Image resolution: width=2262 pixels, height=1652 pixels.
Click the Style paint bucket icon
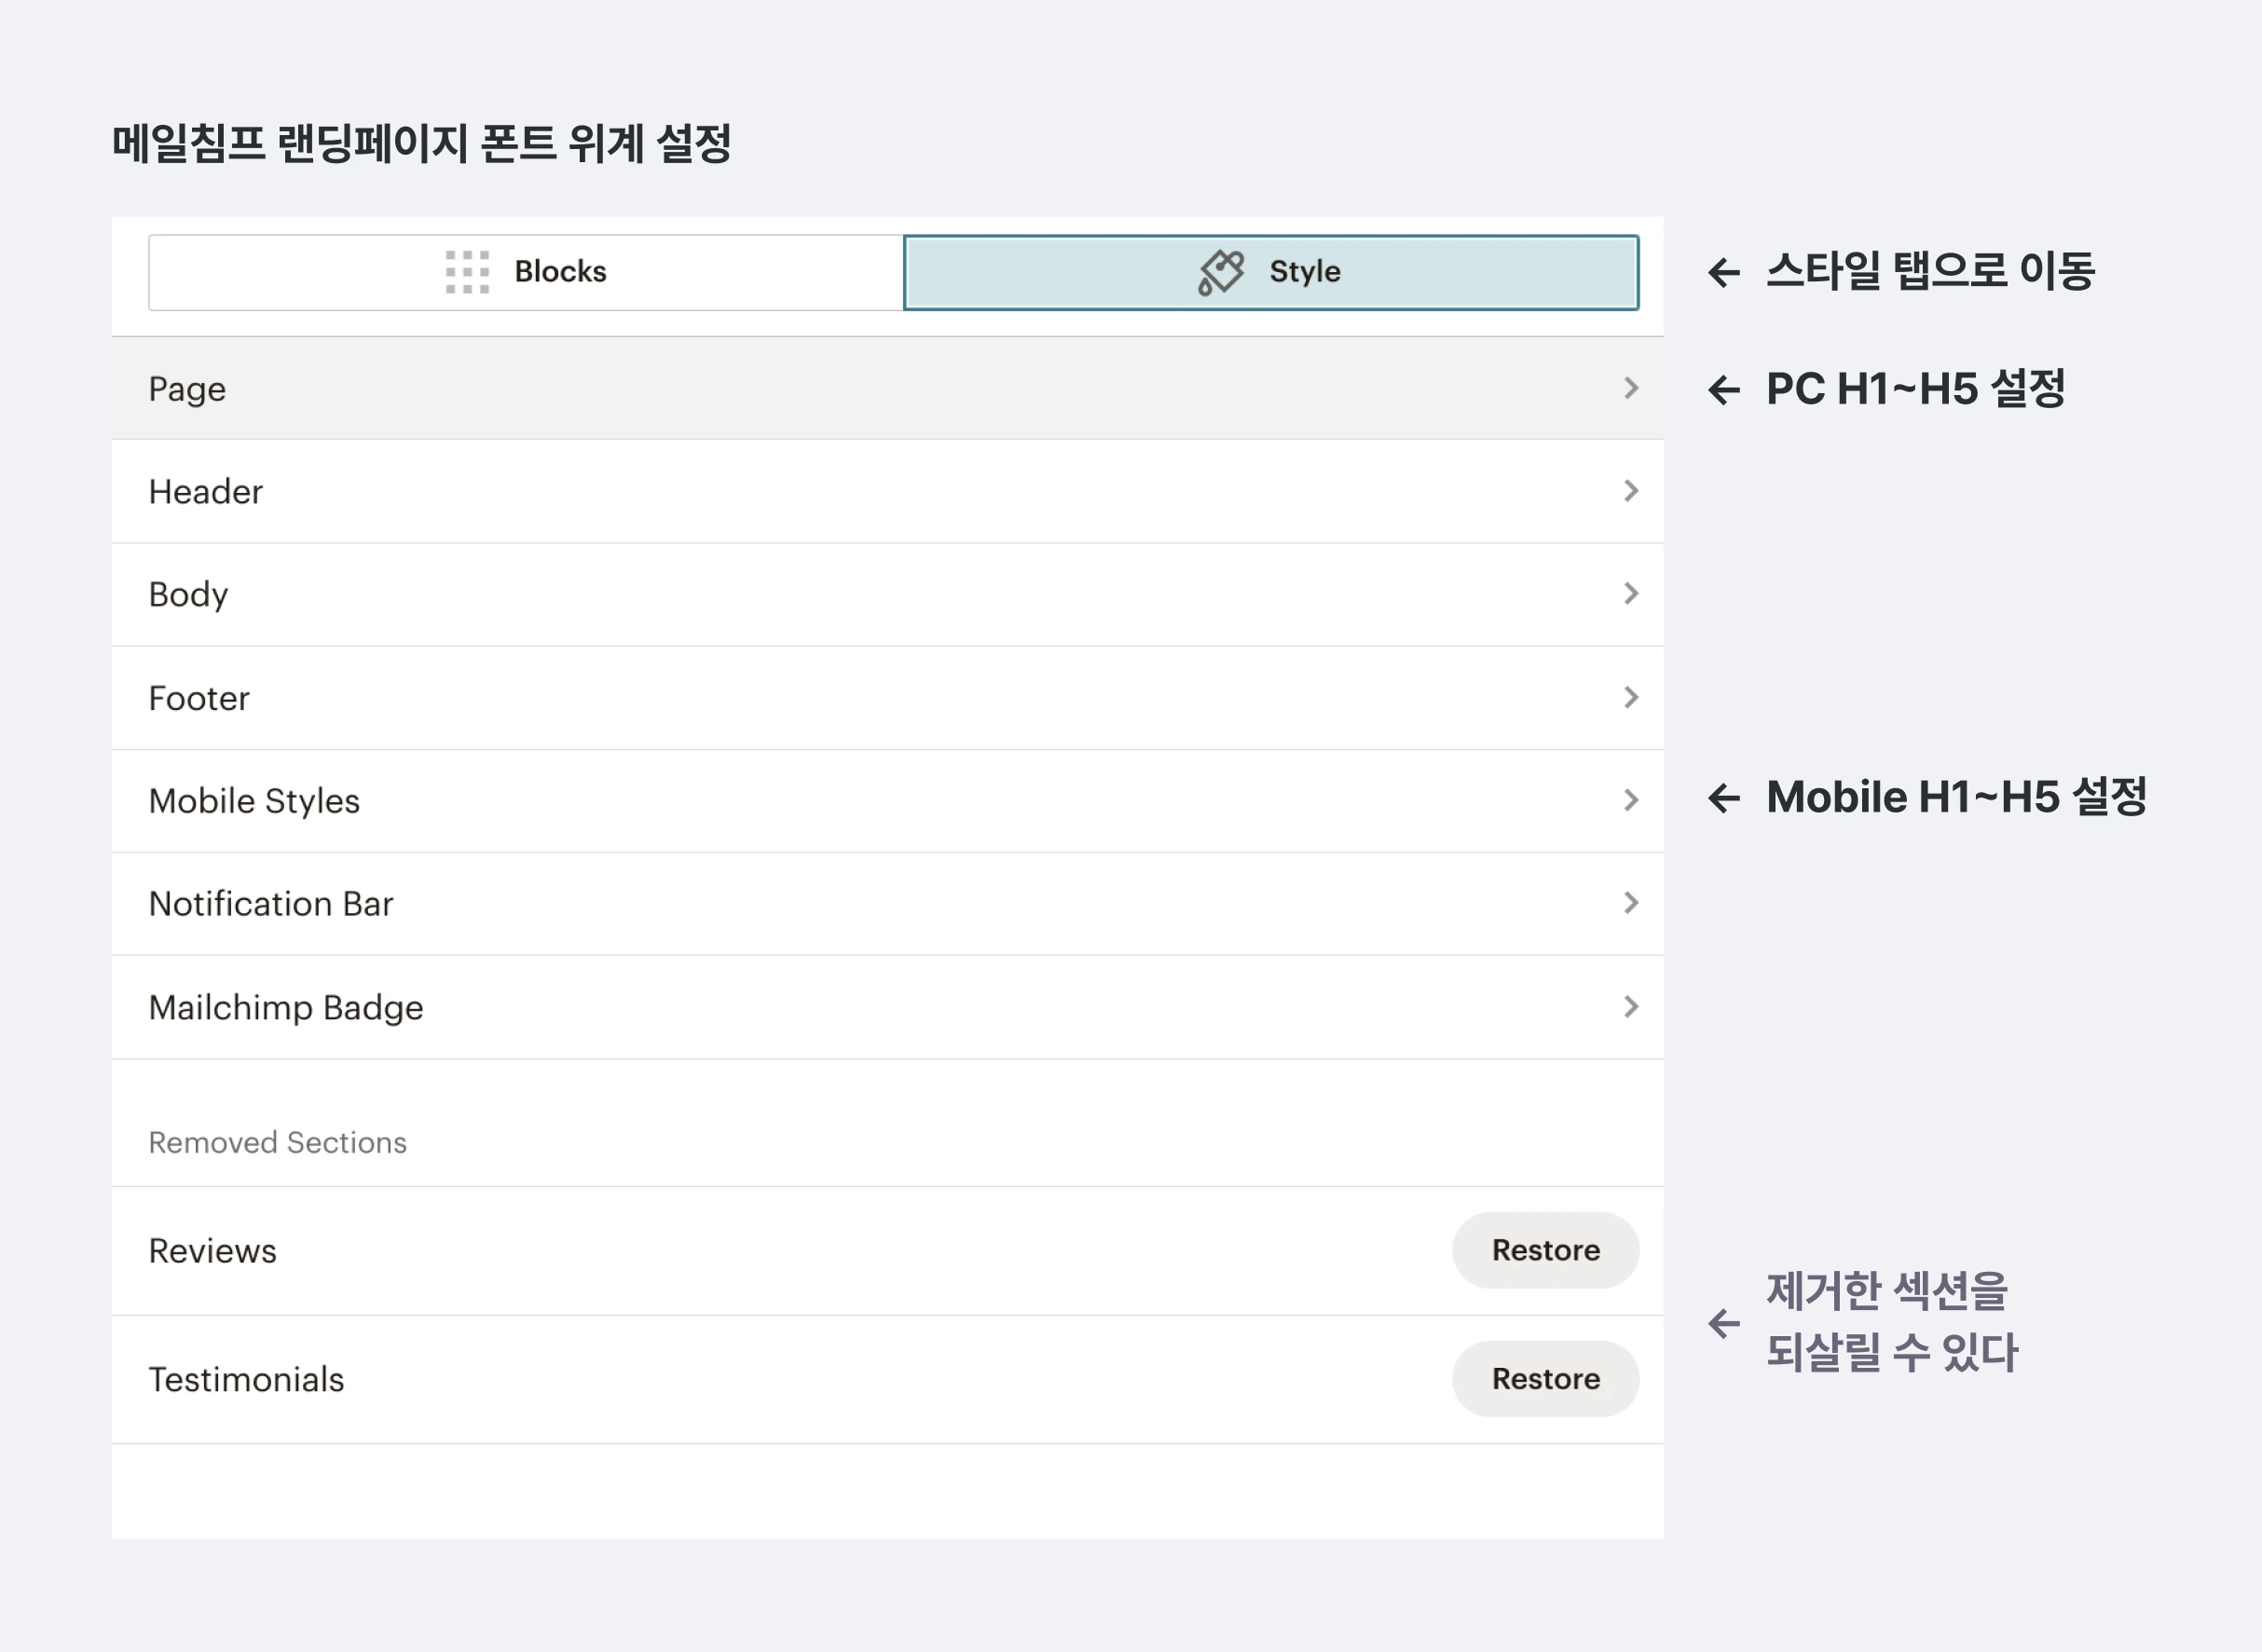1221,272
